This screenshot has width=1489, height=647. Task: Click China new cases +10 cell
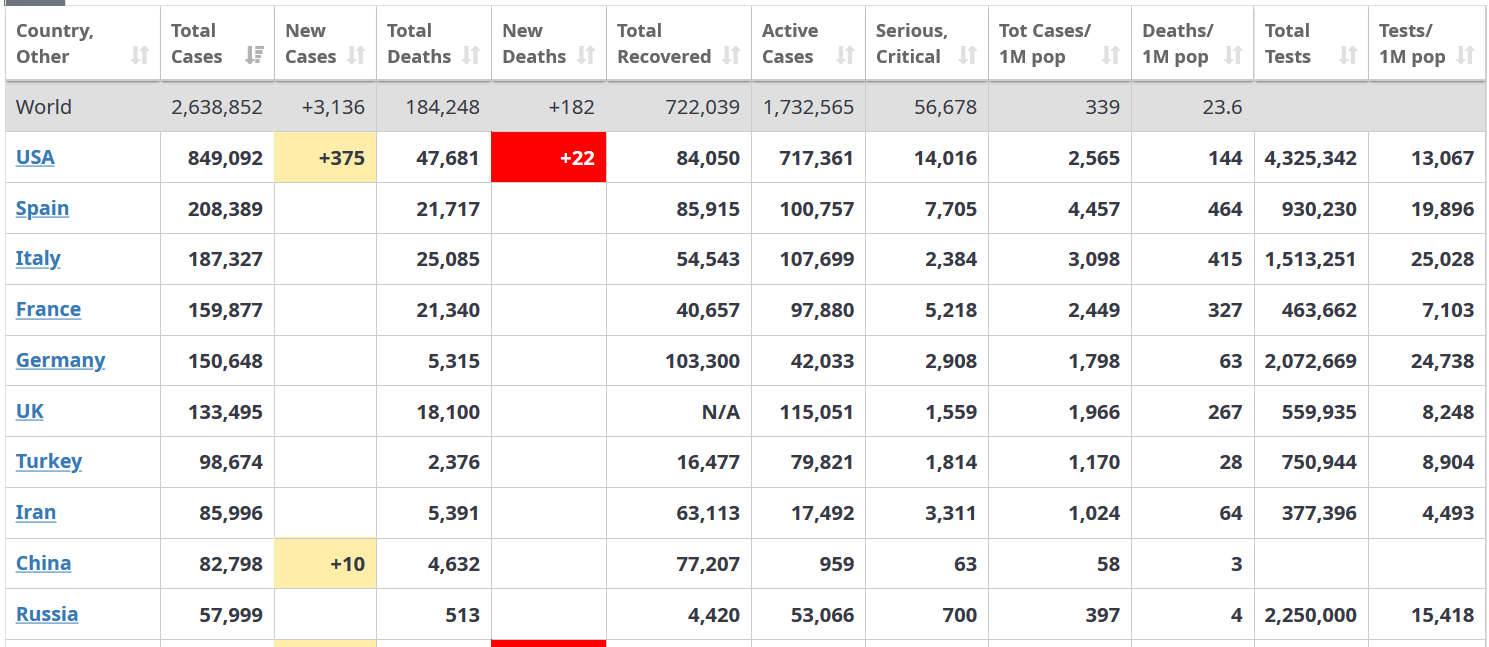point(326,563)
